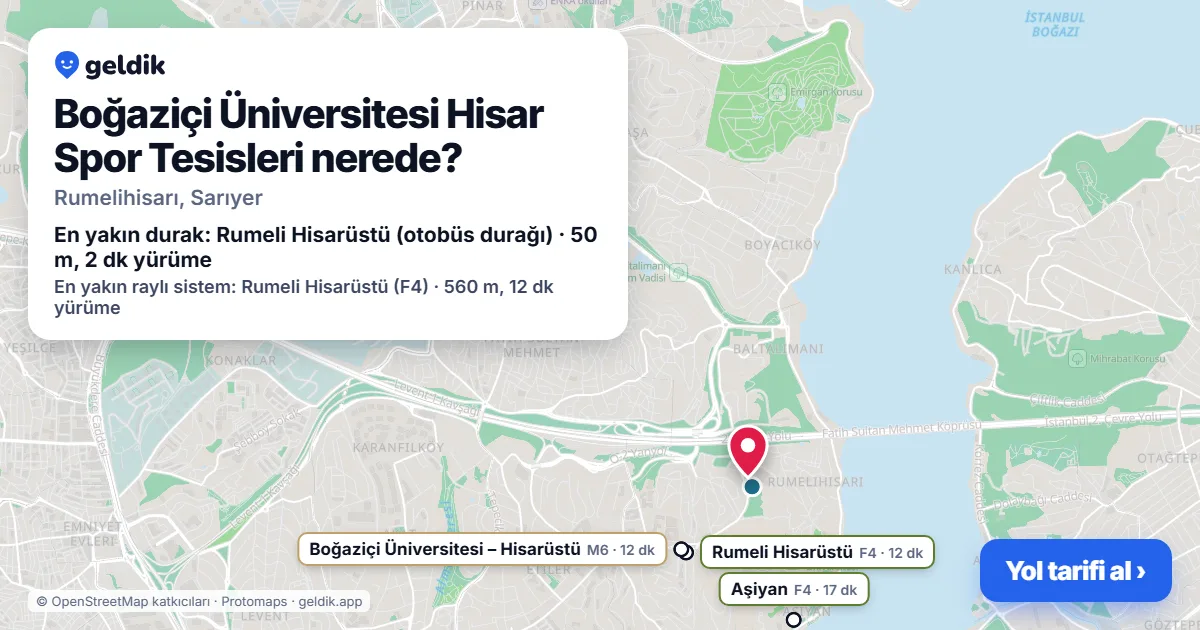Click the teal bus stop dot below the red pin
The width and height of the screenshot is (1200, 630).
pyautogui.click(x=752, y=486)
